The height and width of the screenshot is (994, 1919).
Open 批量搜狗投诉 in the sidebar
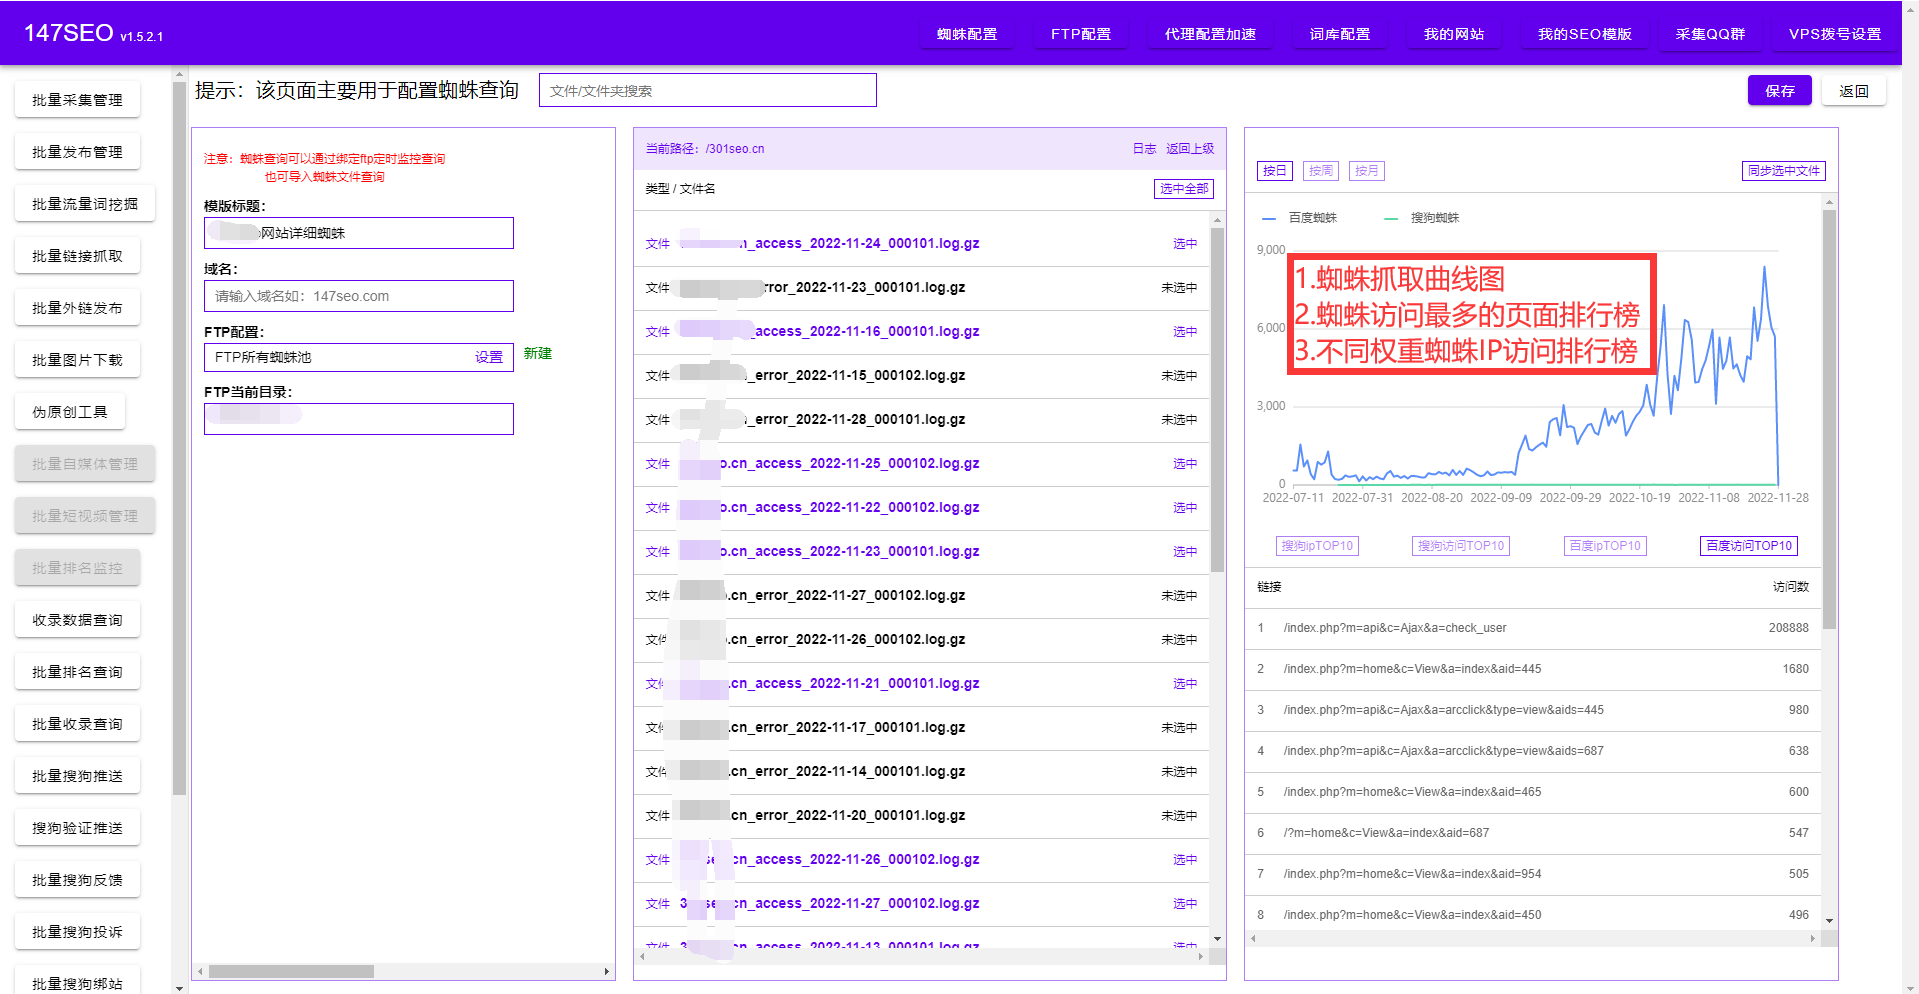tap(77, 932)
